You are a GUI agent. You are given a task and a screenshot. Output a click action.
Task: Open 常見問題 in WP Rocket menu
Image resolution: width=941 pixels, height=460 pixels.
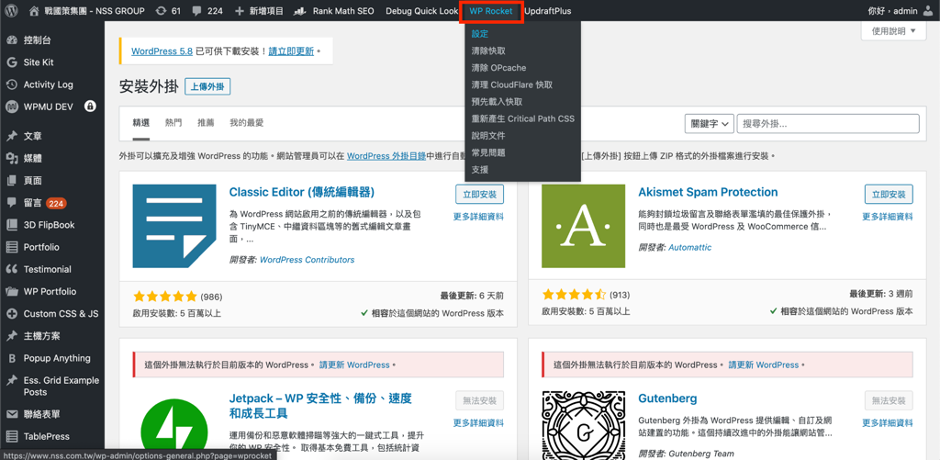[489, 153]
